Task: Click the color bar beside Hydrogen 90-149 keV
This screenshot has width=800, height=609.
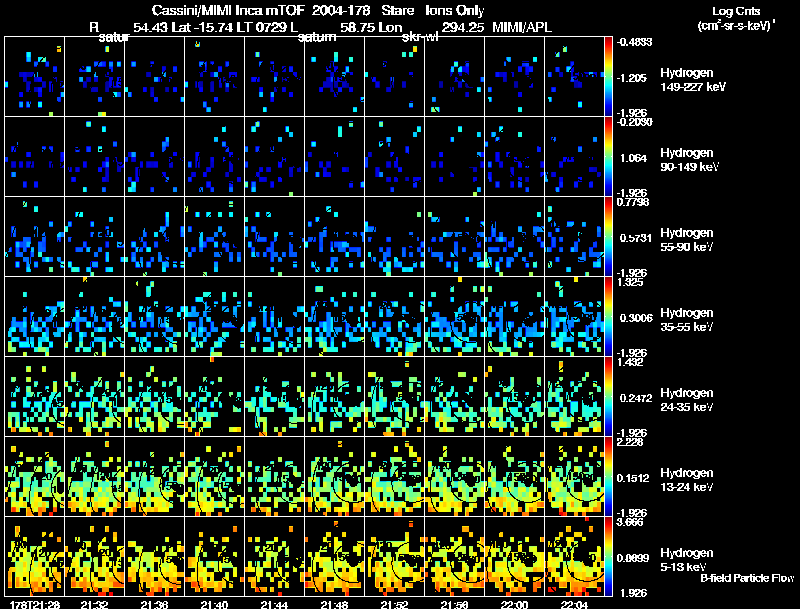Action: point(608,157)
